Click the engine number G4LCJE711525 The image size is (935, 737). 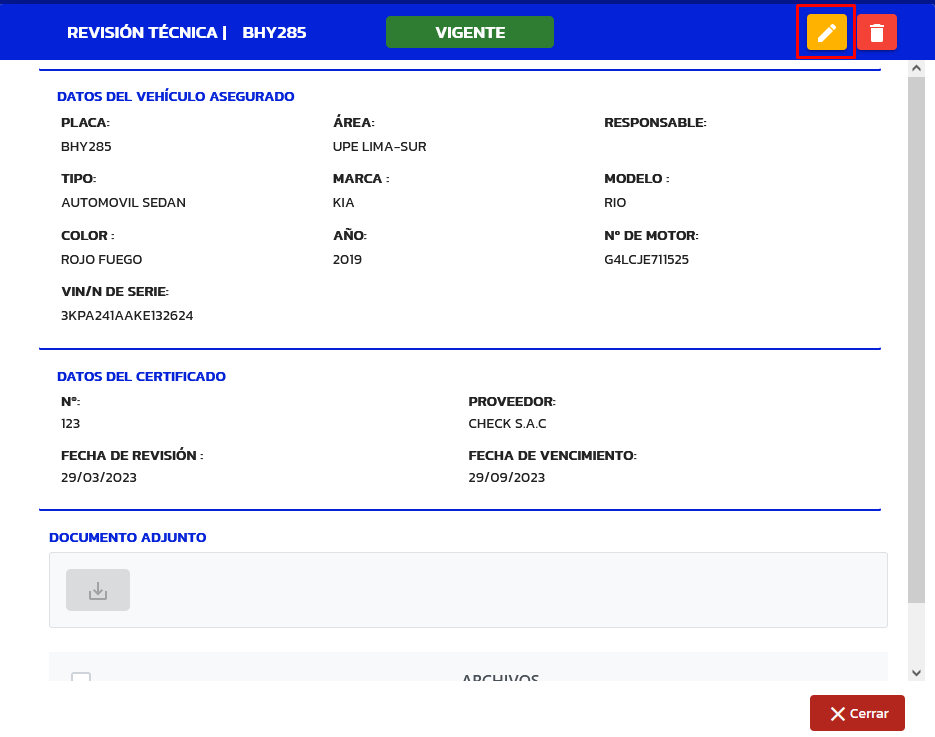pos(646,260)
